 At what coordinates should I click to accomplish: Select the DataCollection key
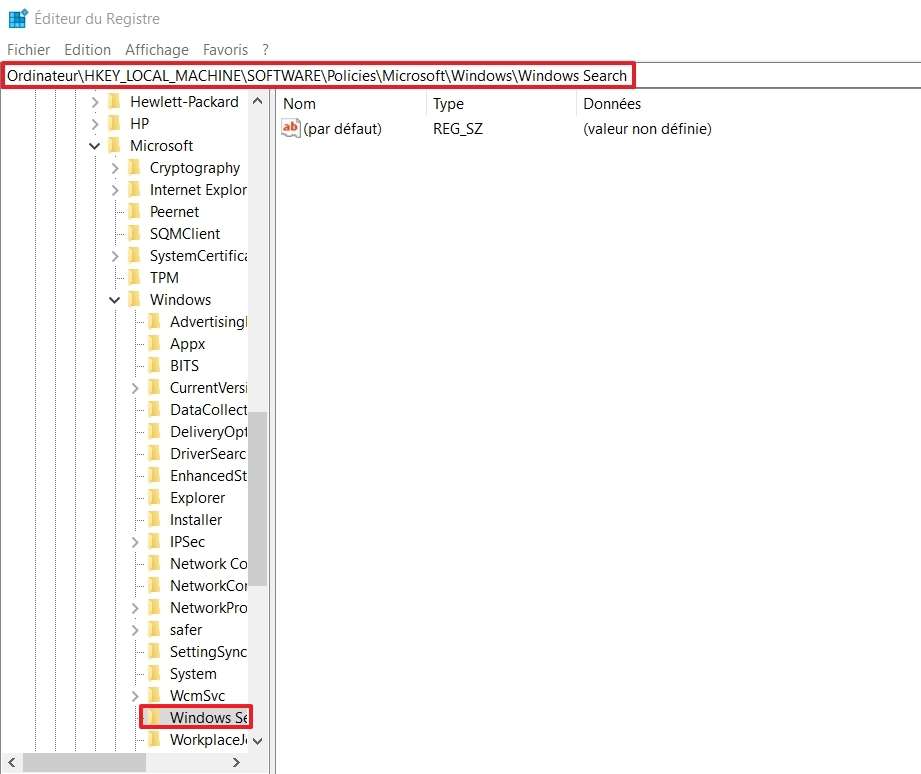click(209, 410)
